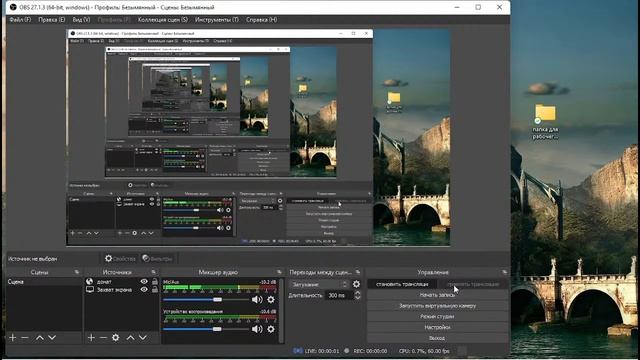Screen dimensions: 640x360
Task: Decrease transition duration with down stepper
Action: point(358,298)
